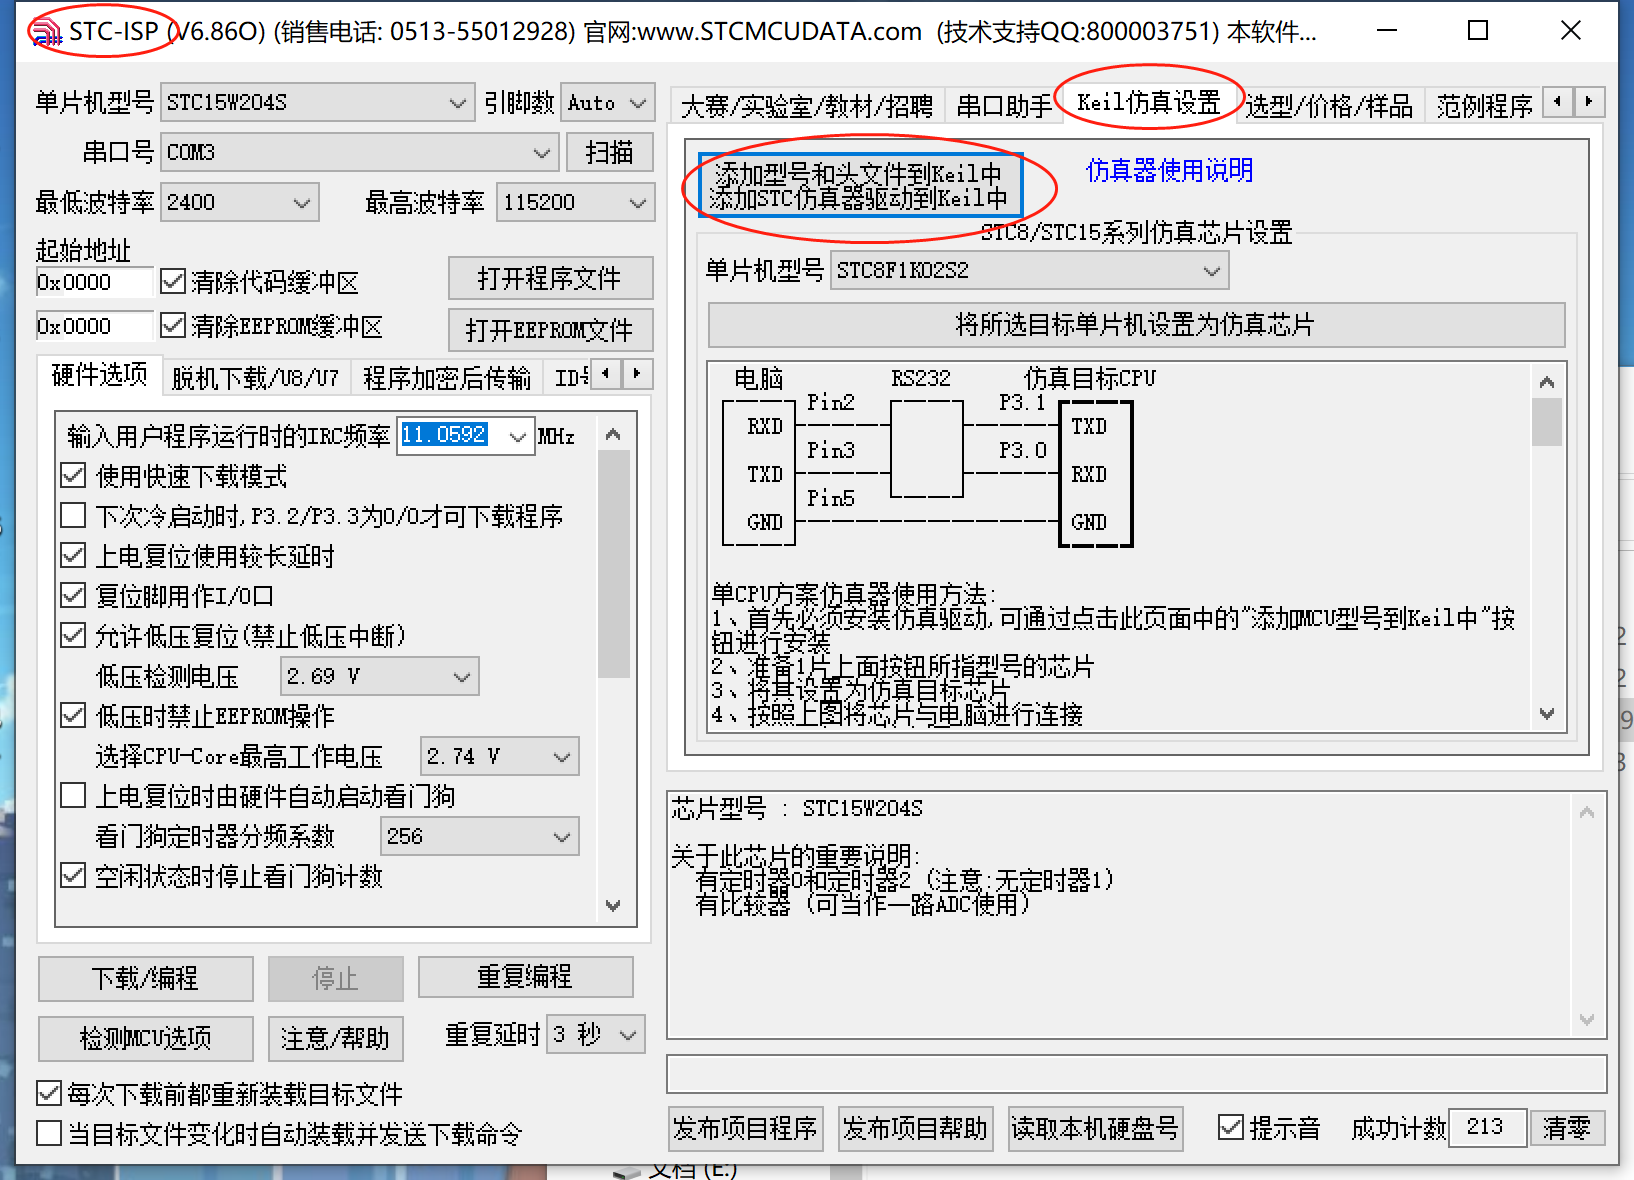The image size is (1634, 1180).
Task: Select the Keil仿真设置 tab
Action: tap(1148, 103)
